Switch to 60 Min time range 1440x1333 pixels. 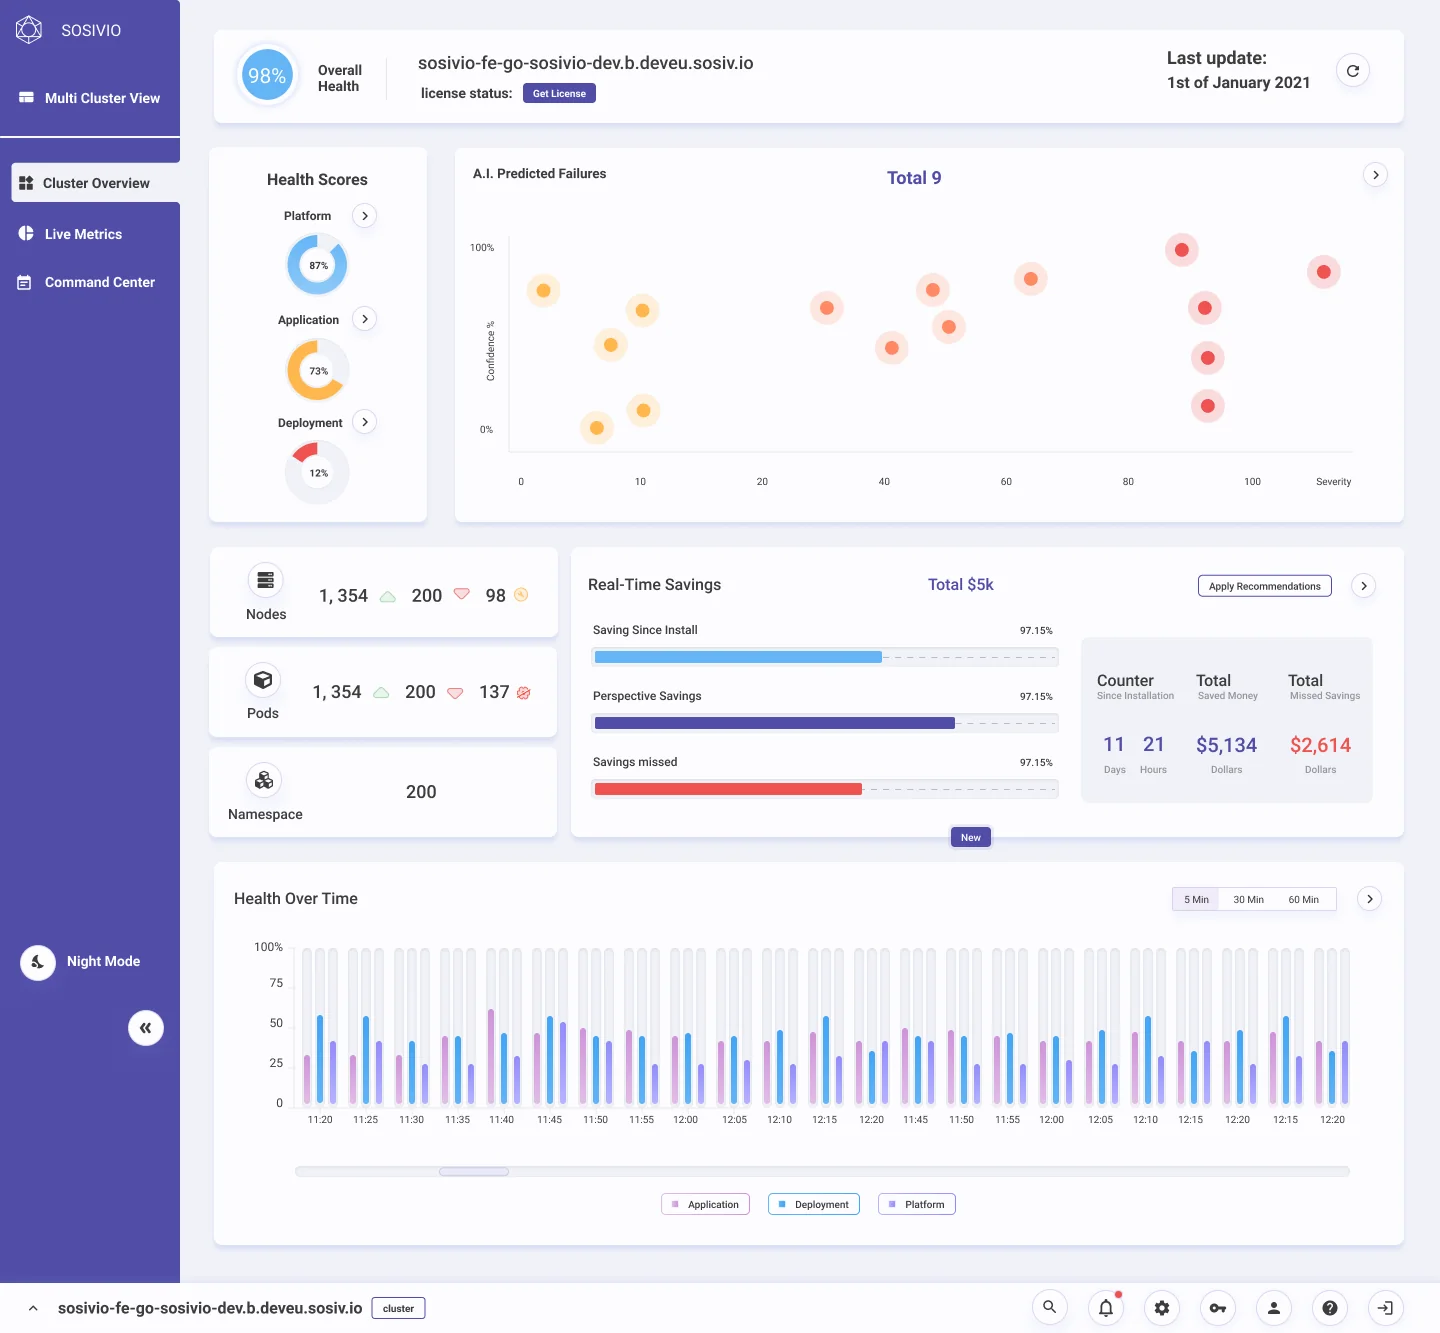(x=1304, y=899)
